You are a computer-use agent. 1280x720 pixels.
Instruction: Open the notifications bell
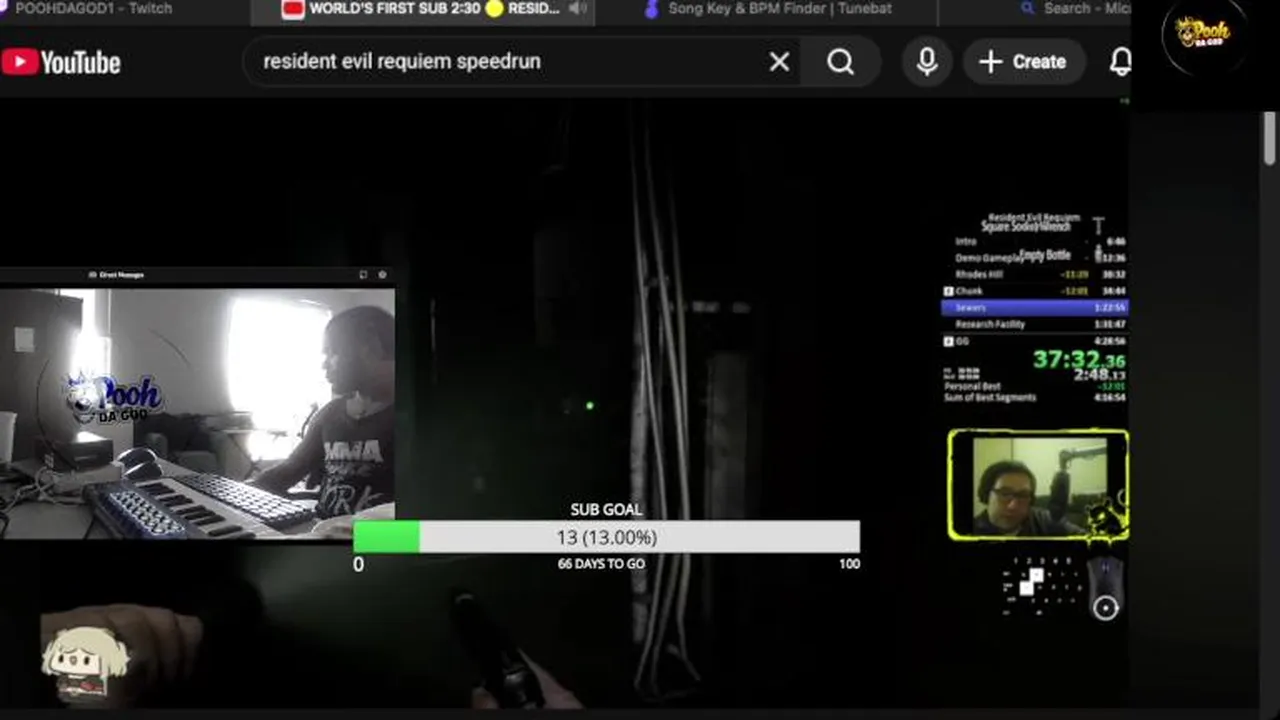point(1120,62)
